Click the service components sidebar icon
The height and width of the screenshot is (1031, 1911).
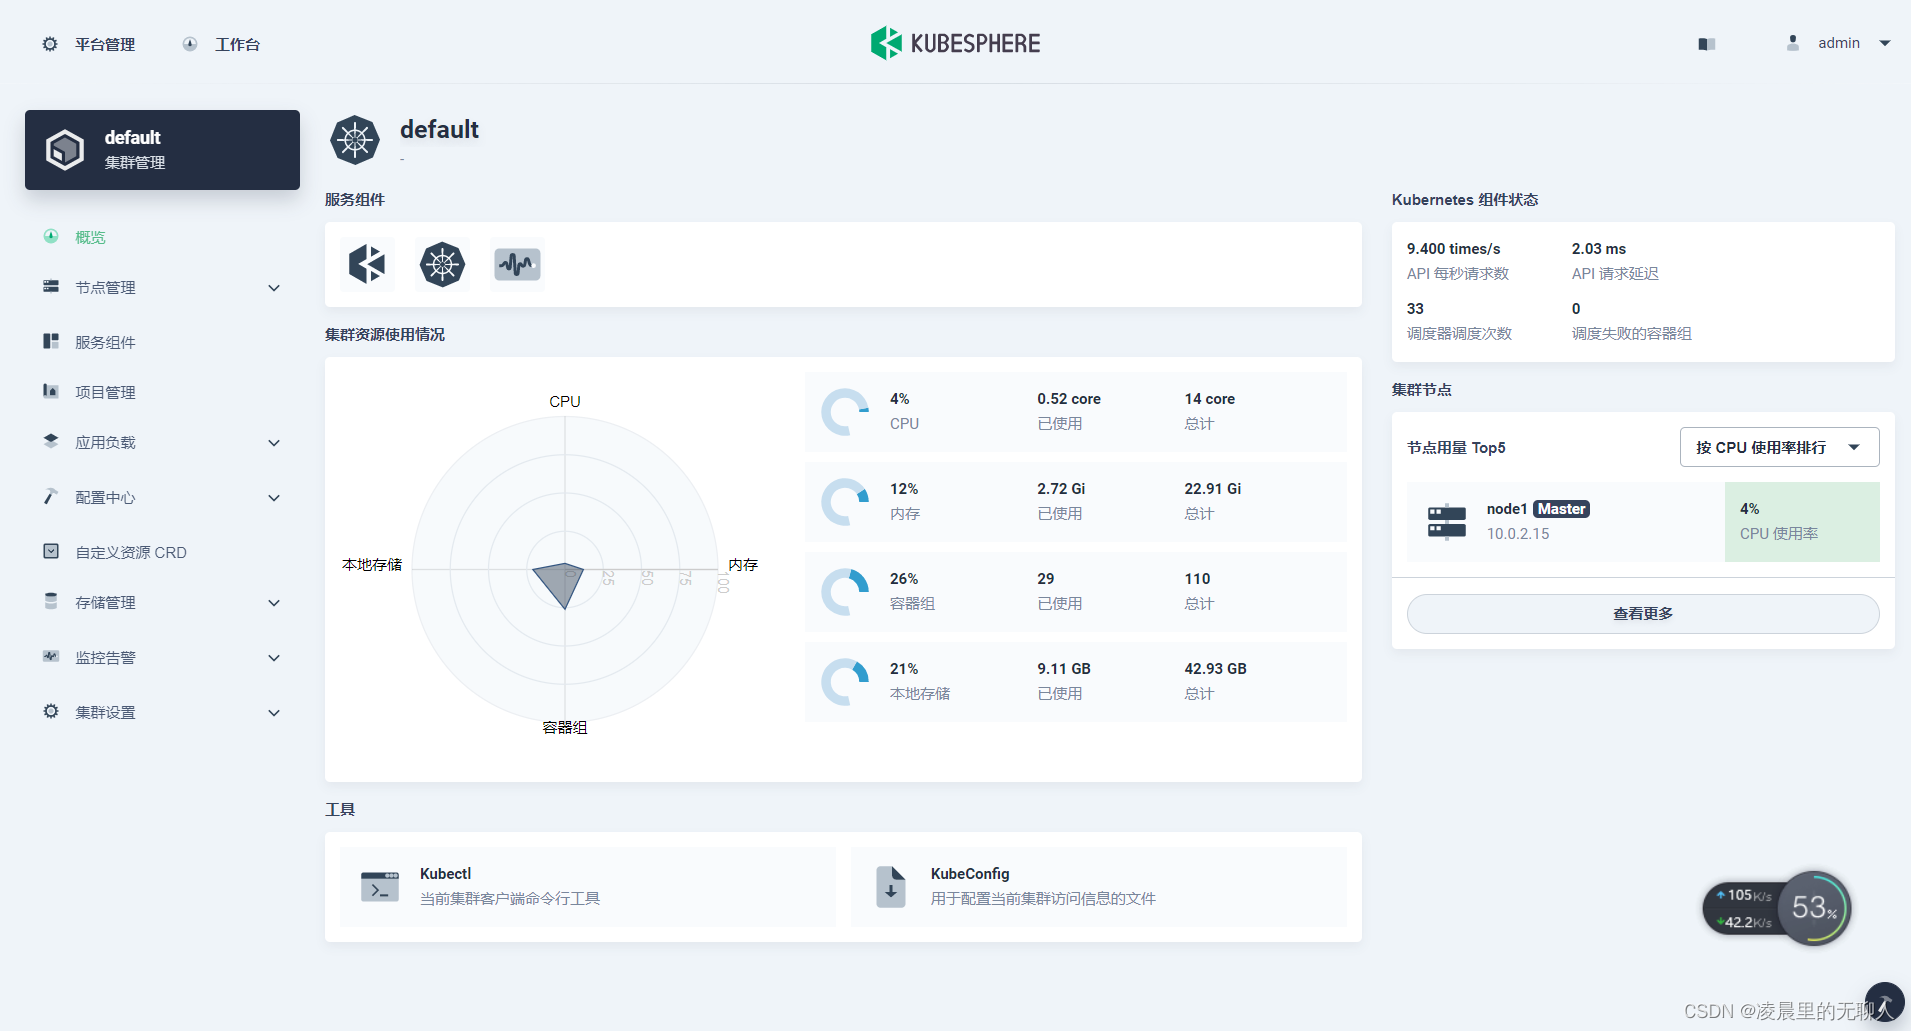coord(51,341)
